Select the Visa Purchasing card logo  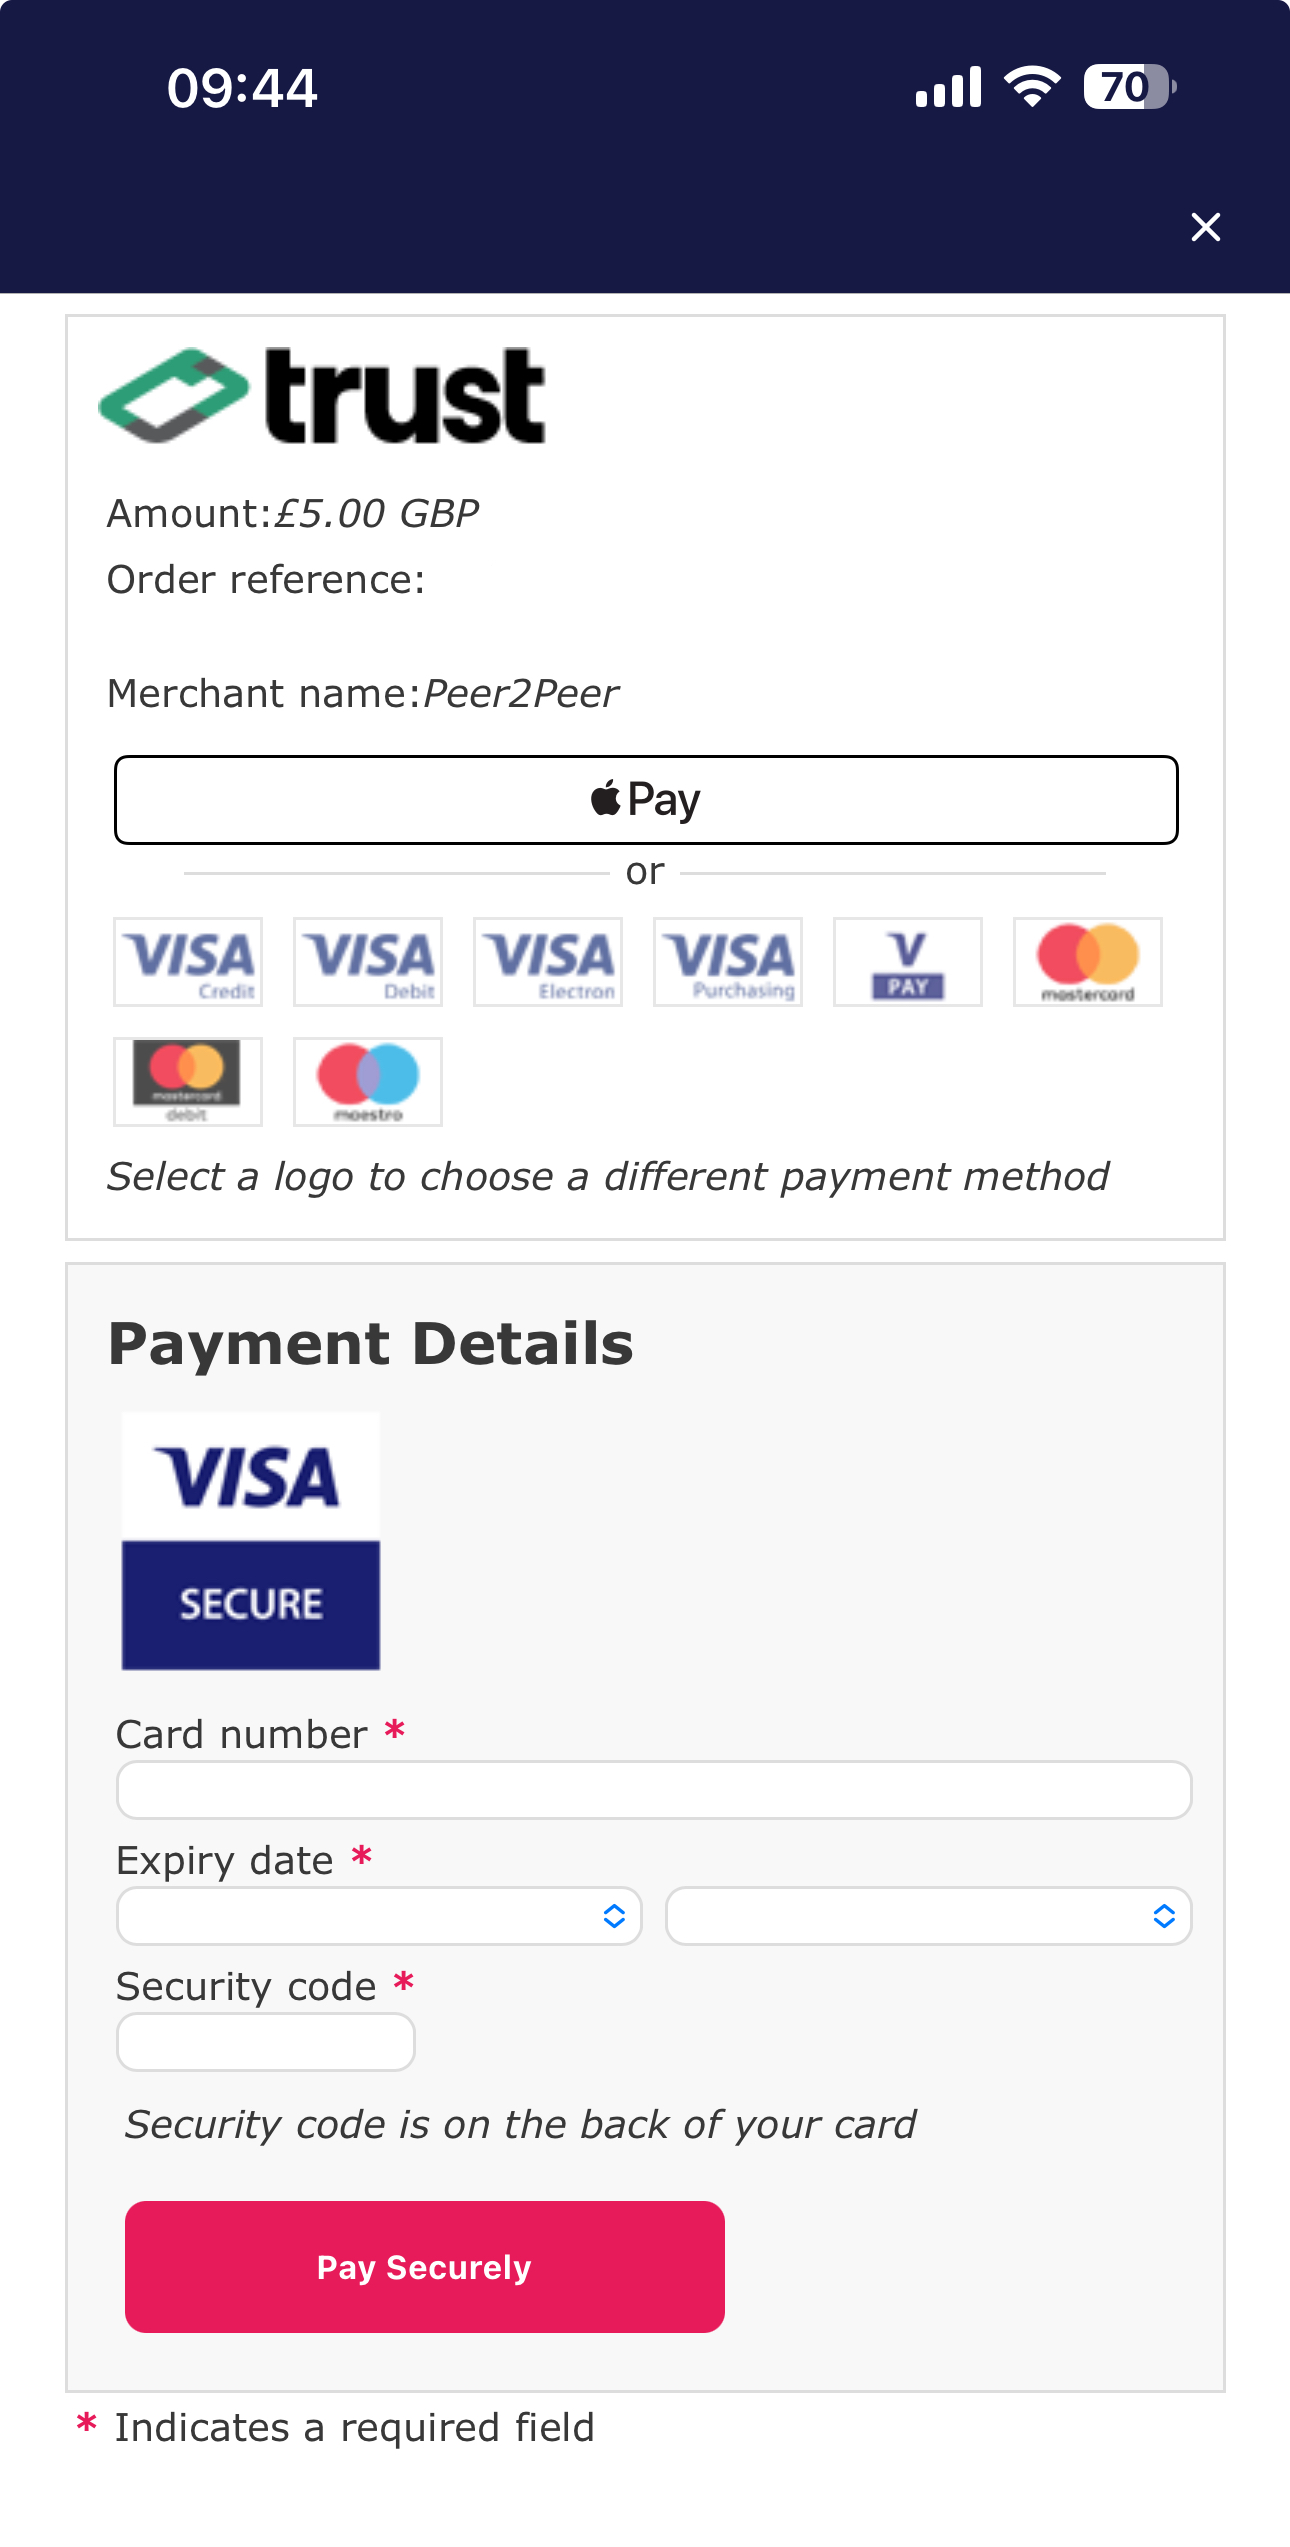tap(728, 962)
